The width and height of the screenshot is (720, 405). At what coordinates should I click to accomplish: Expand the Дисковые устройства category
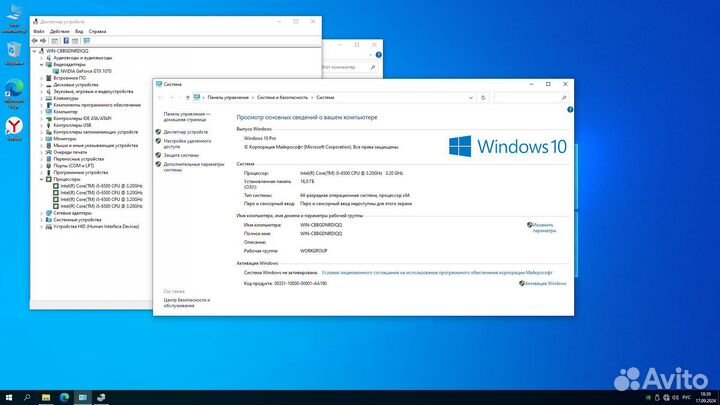(41, 85)
